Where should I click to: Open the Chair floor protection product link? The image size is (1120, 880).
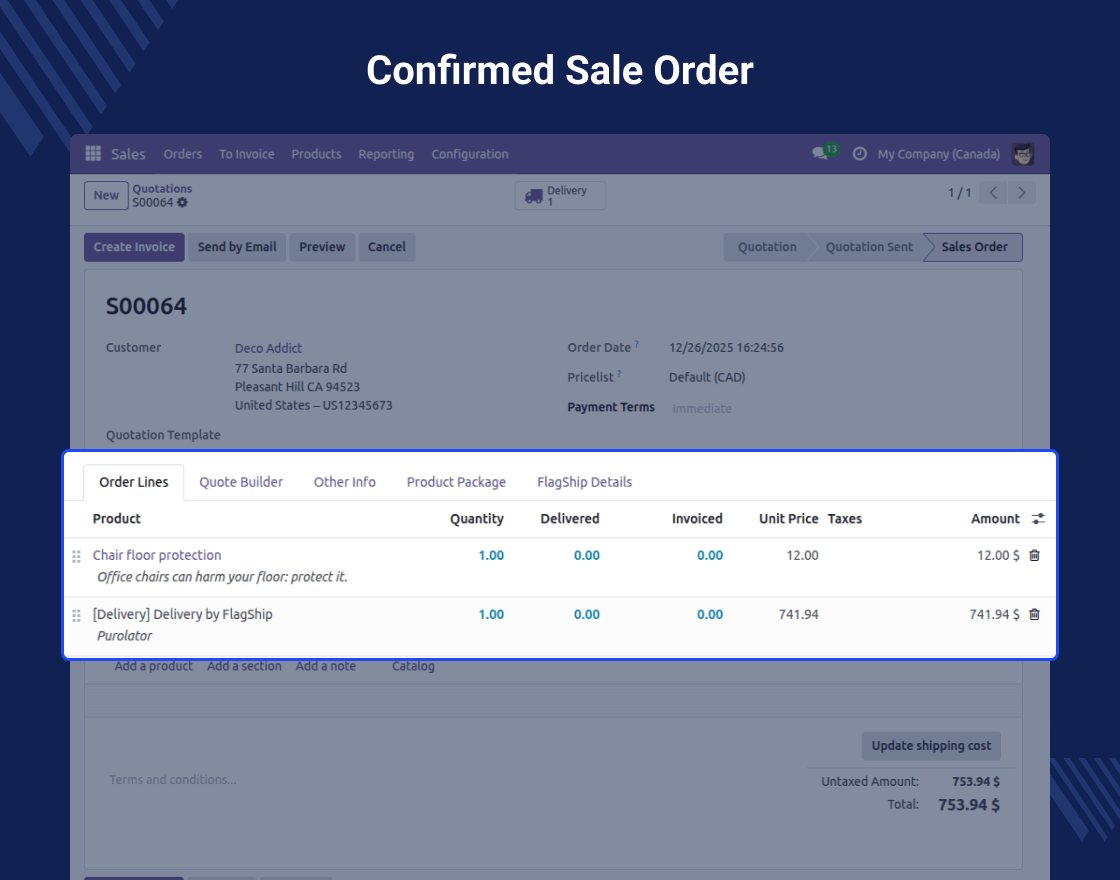point(157,555)
